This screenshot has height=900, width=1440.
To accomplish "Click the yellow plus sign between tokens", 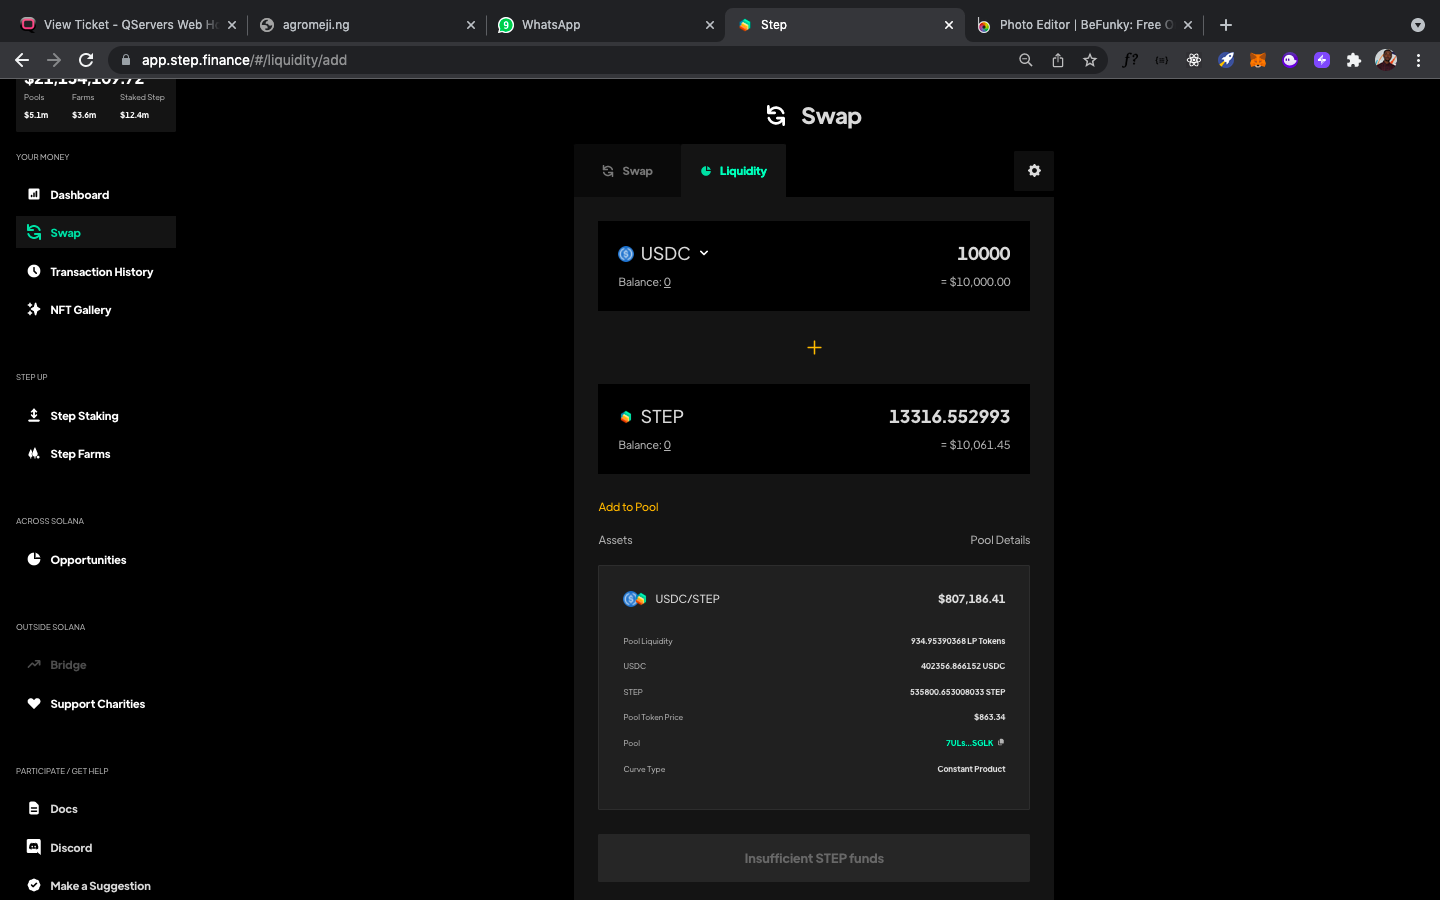I will coord(814,347).
